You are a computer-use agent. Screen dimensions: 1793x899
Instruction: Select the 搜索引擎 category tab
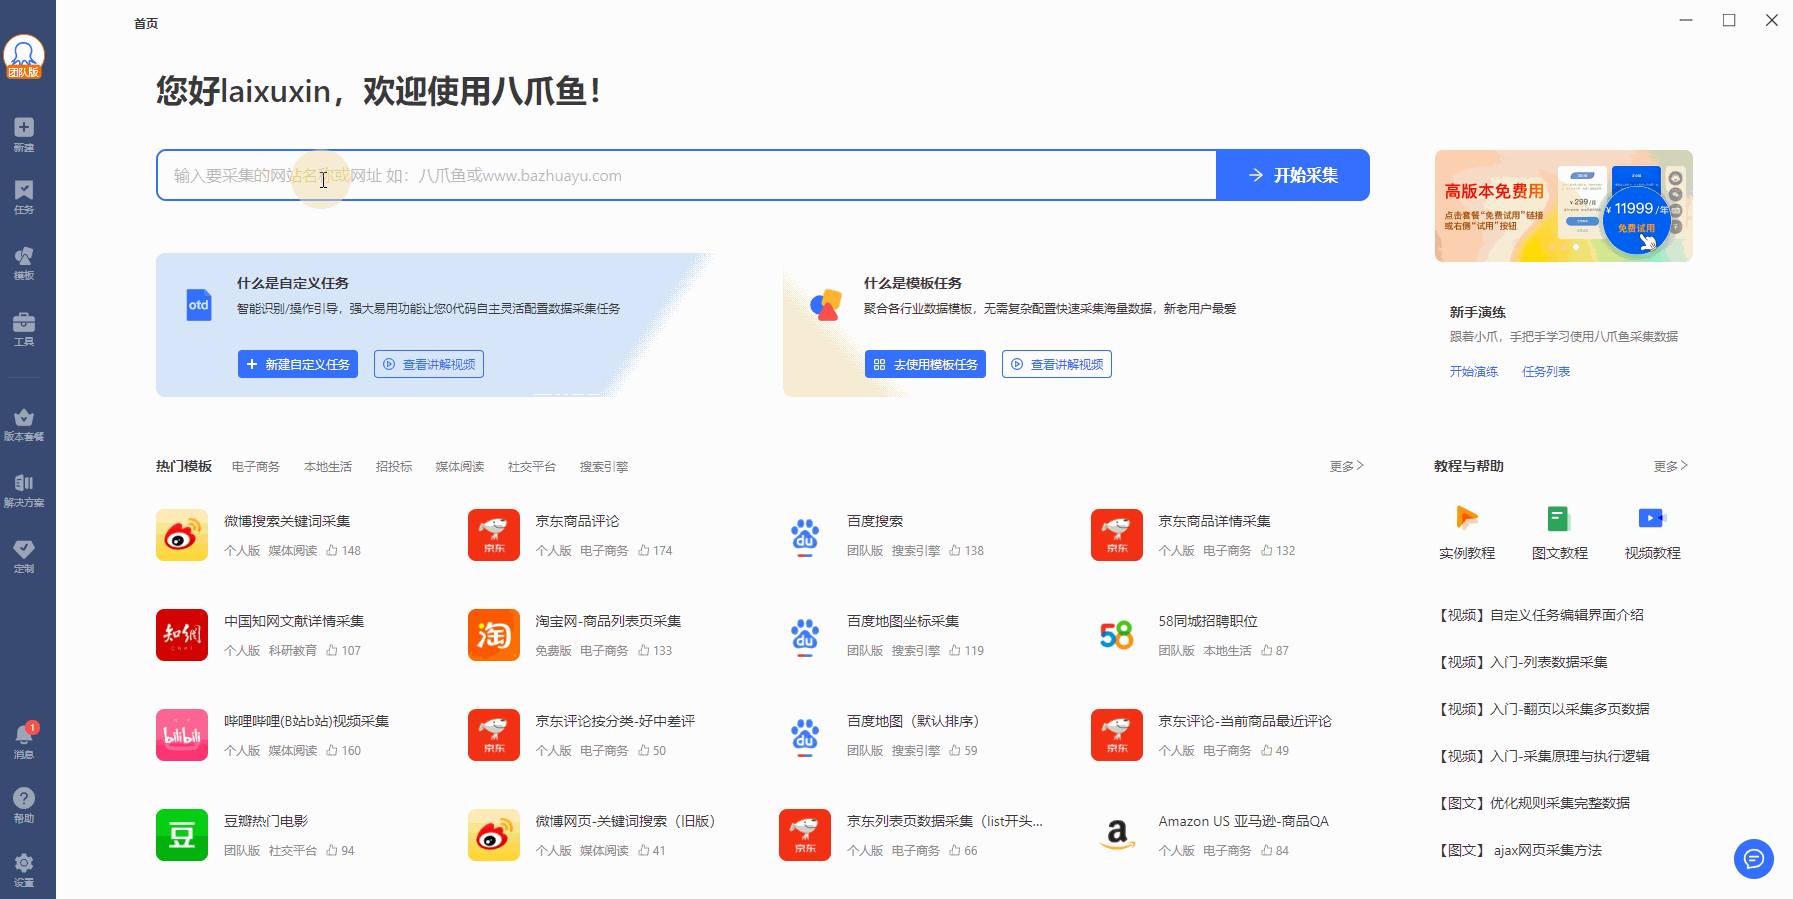[x=604, y=467]
